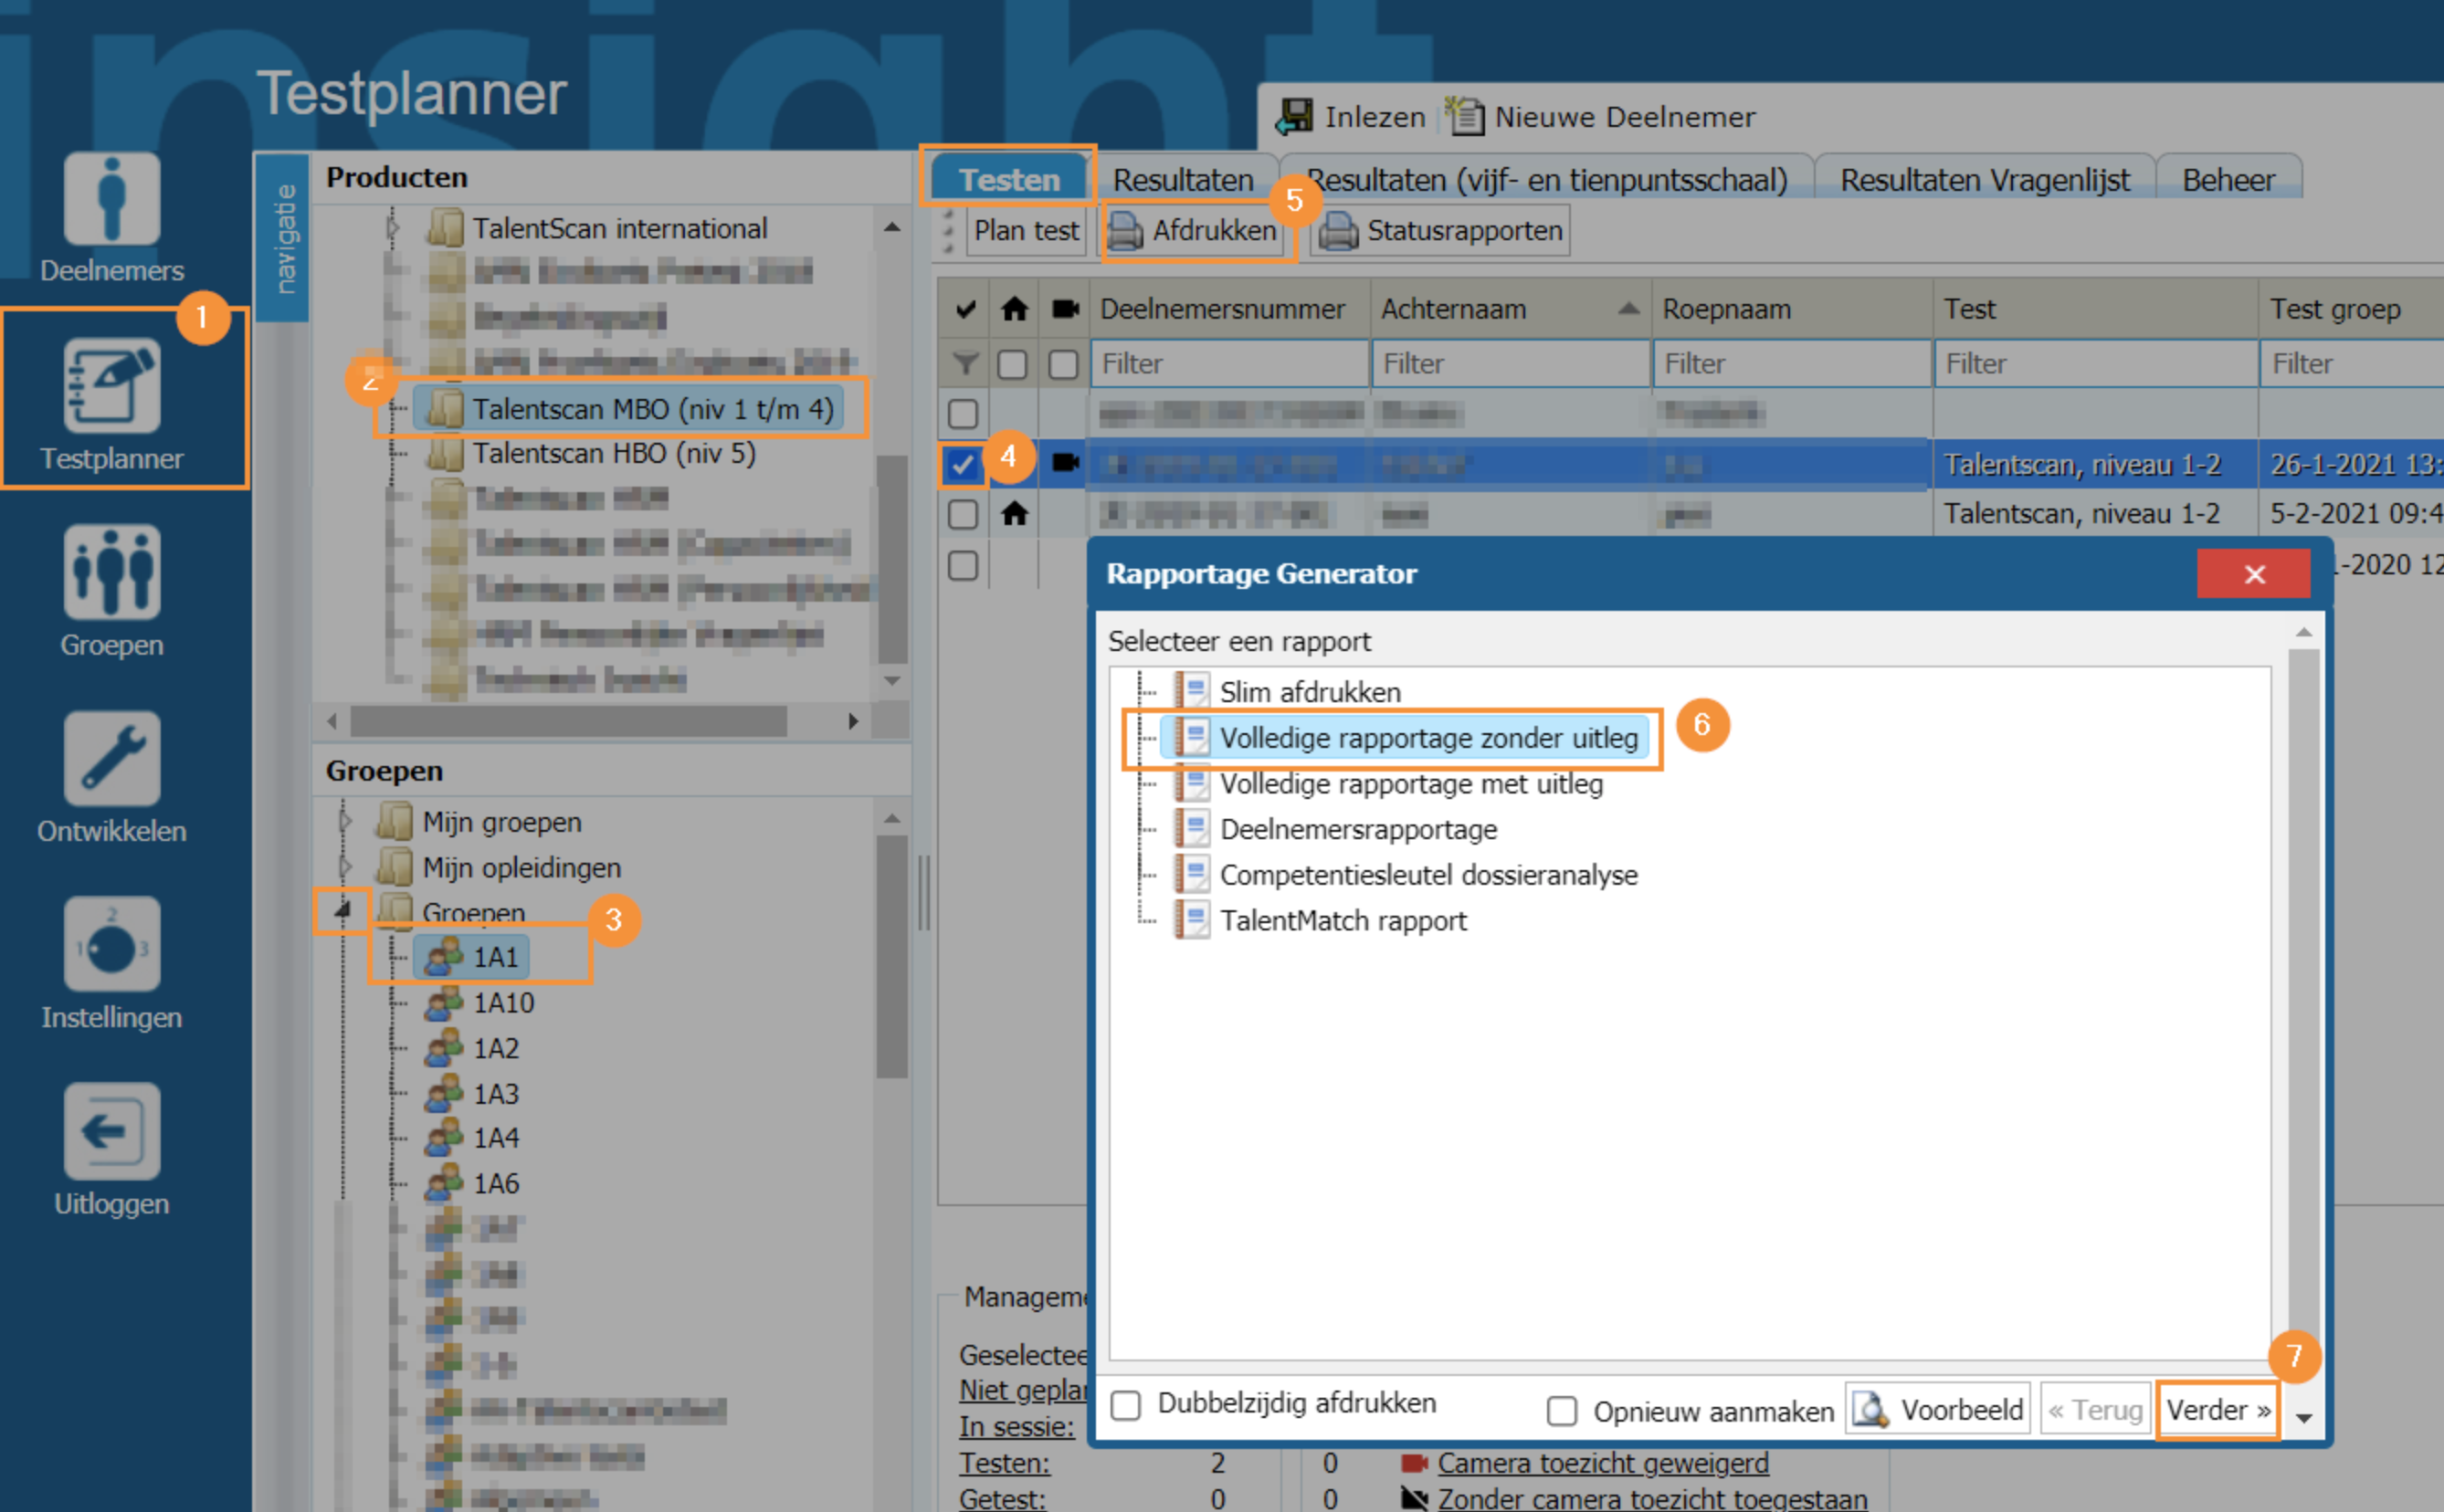Switch to the Resultaten tab

click(1182, 180)
